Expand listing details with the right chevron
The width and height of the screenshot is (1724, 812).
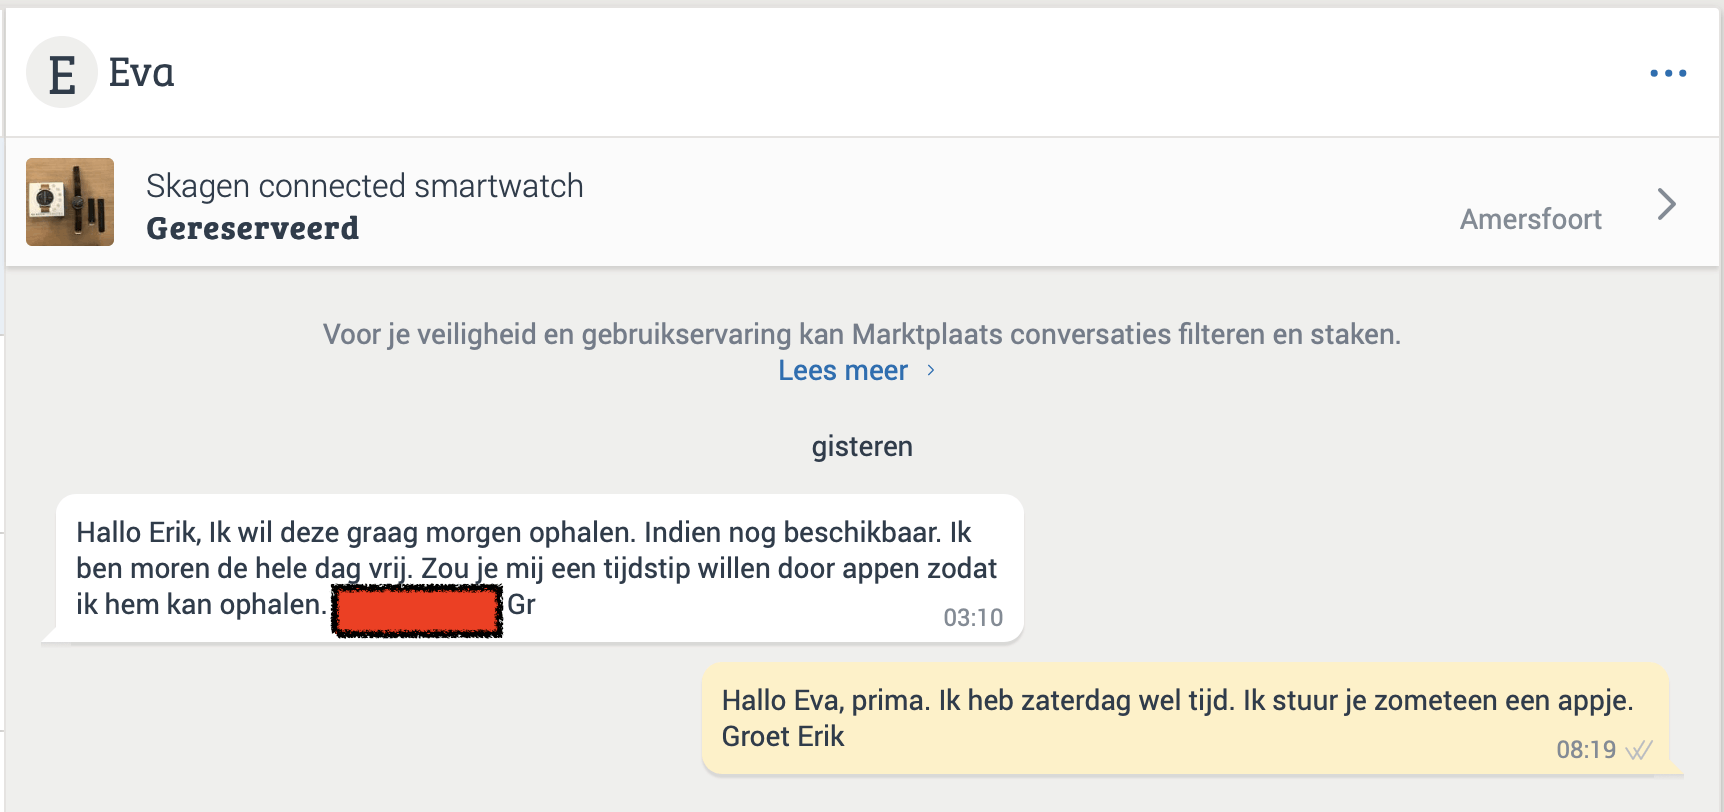point(1666,204)
